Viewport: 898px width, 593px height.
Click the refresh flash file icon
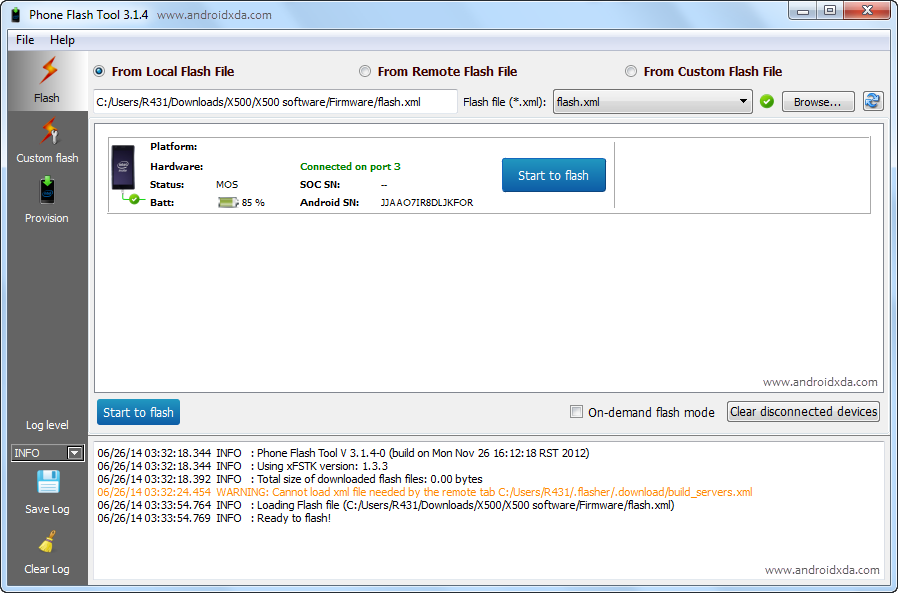873,101
